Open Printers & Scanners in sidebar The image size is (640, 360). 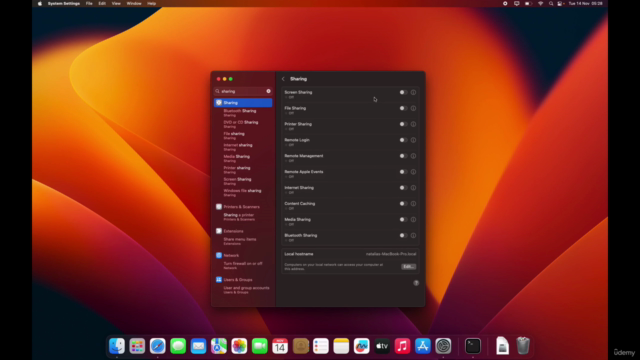click(243, 207)
